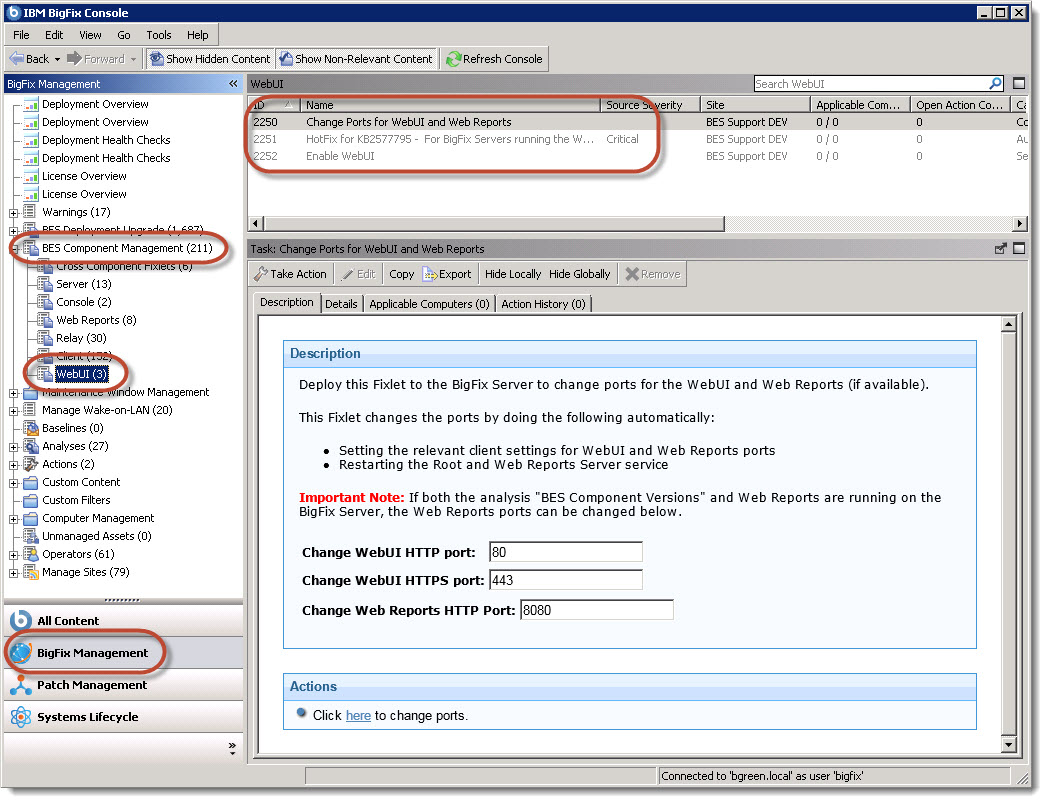Screen dimensions: 1047x803
Task: Open the Back button dropdown arrow
Action: click(x=59, y=58)
